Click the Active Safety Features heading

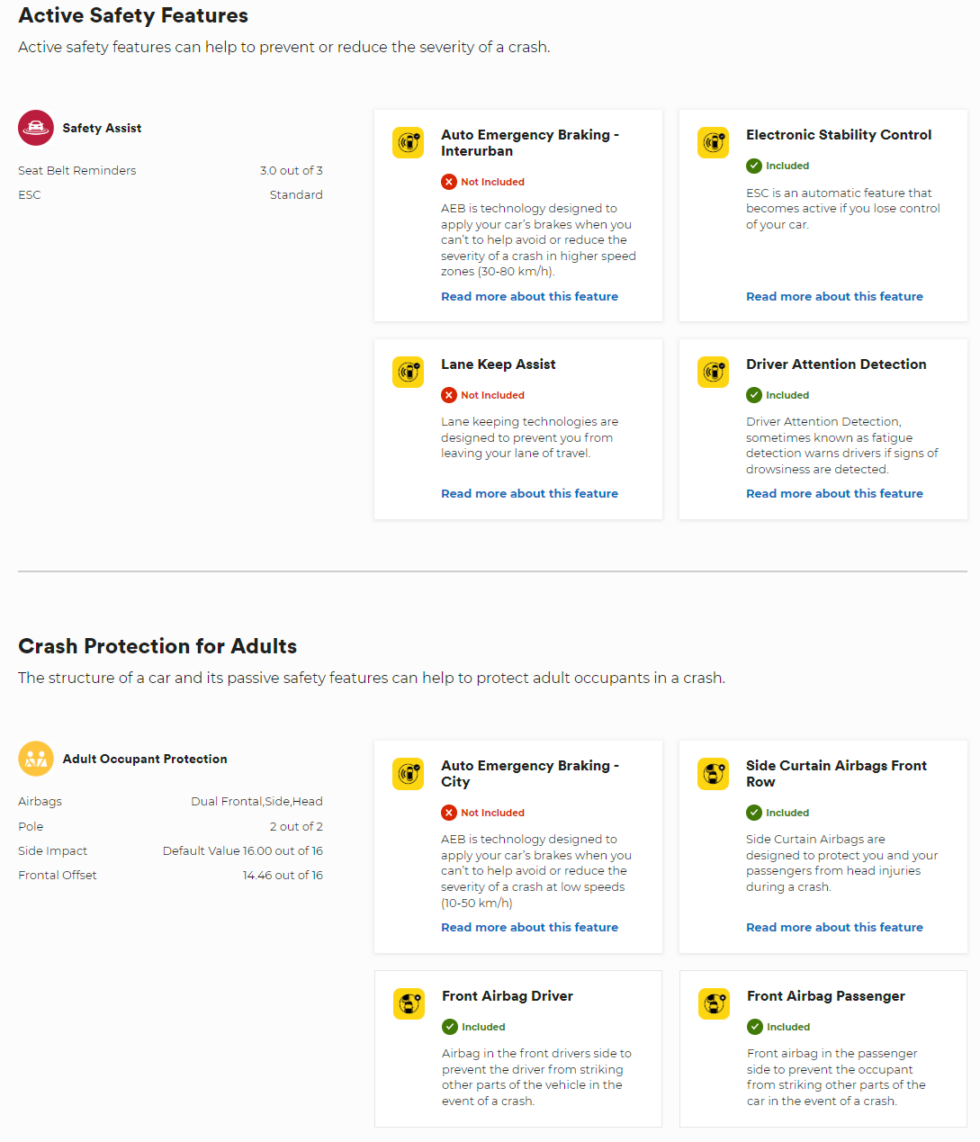coord(133,16)
